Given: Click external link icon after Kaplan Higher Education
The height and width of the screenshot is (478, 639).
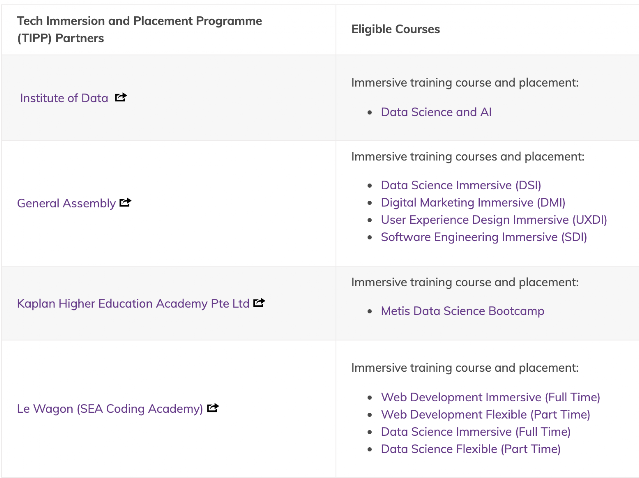Looking at the screenshot, I should 259,303.
